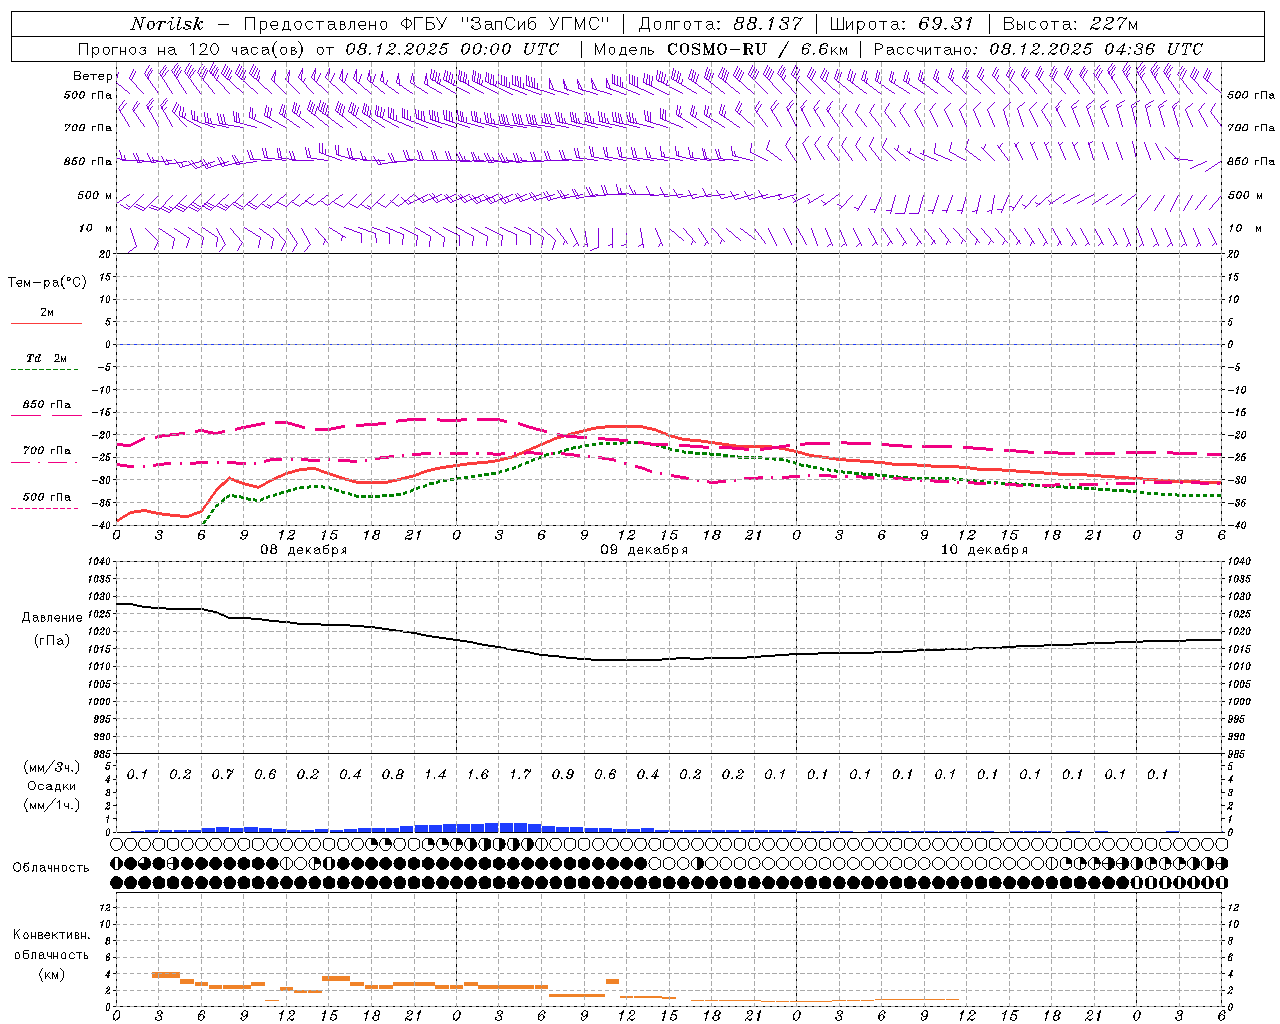1280x1024 pixels.
Task: Click the 'Рассчитано: 08.12.2025 04:36 UTC' text
Action: click(x=1038, y=49)
